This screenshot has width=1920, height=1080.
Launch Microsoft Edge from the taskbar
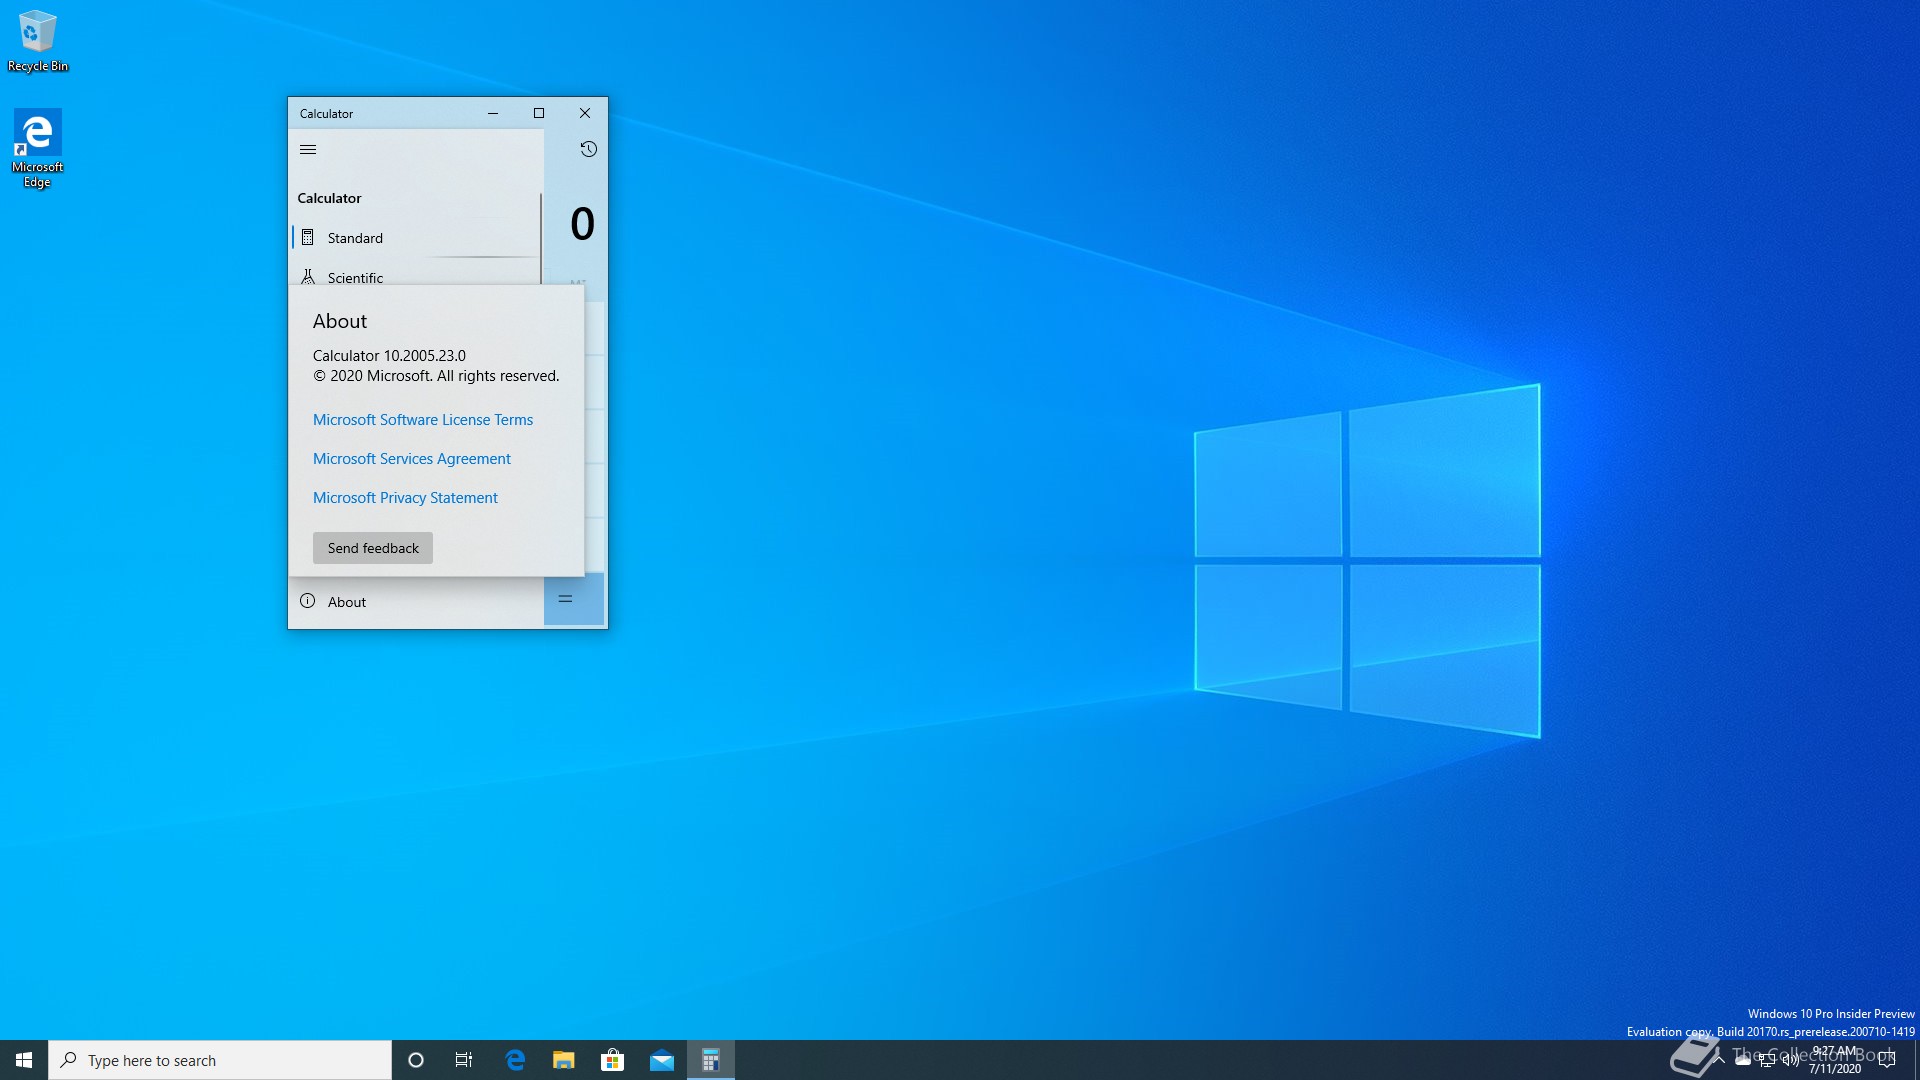point(515,1060)
